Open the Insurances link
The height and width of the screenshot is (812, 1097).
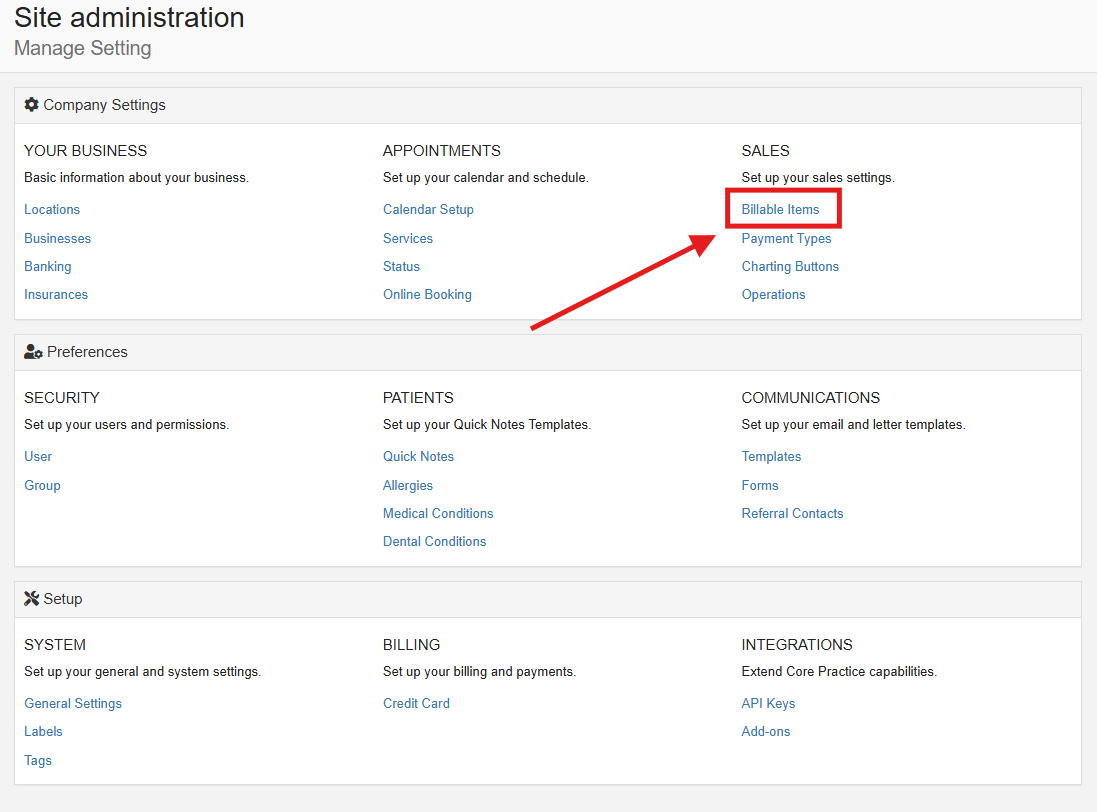click(x=56, y=294)
